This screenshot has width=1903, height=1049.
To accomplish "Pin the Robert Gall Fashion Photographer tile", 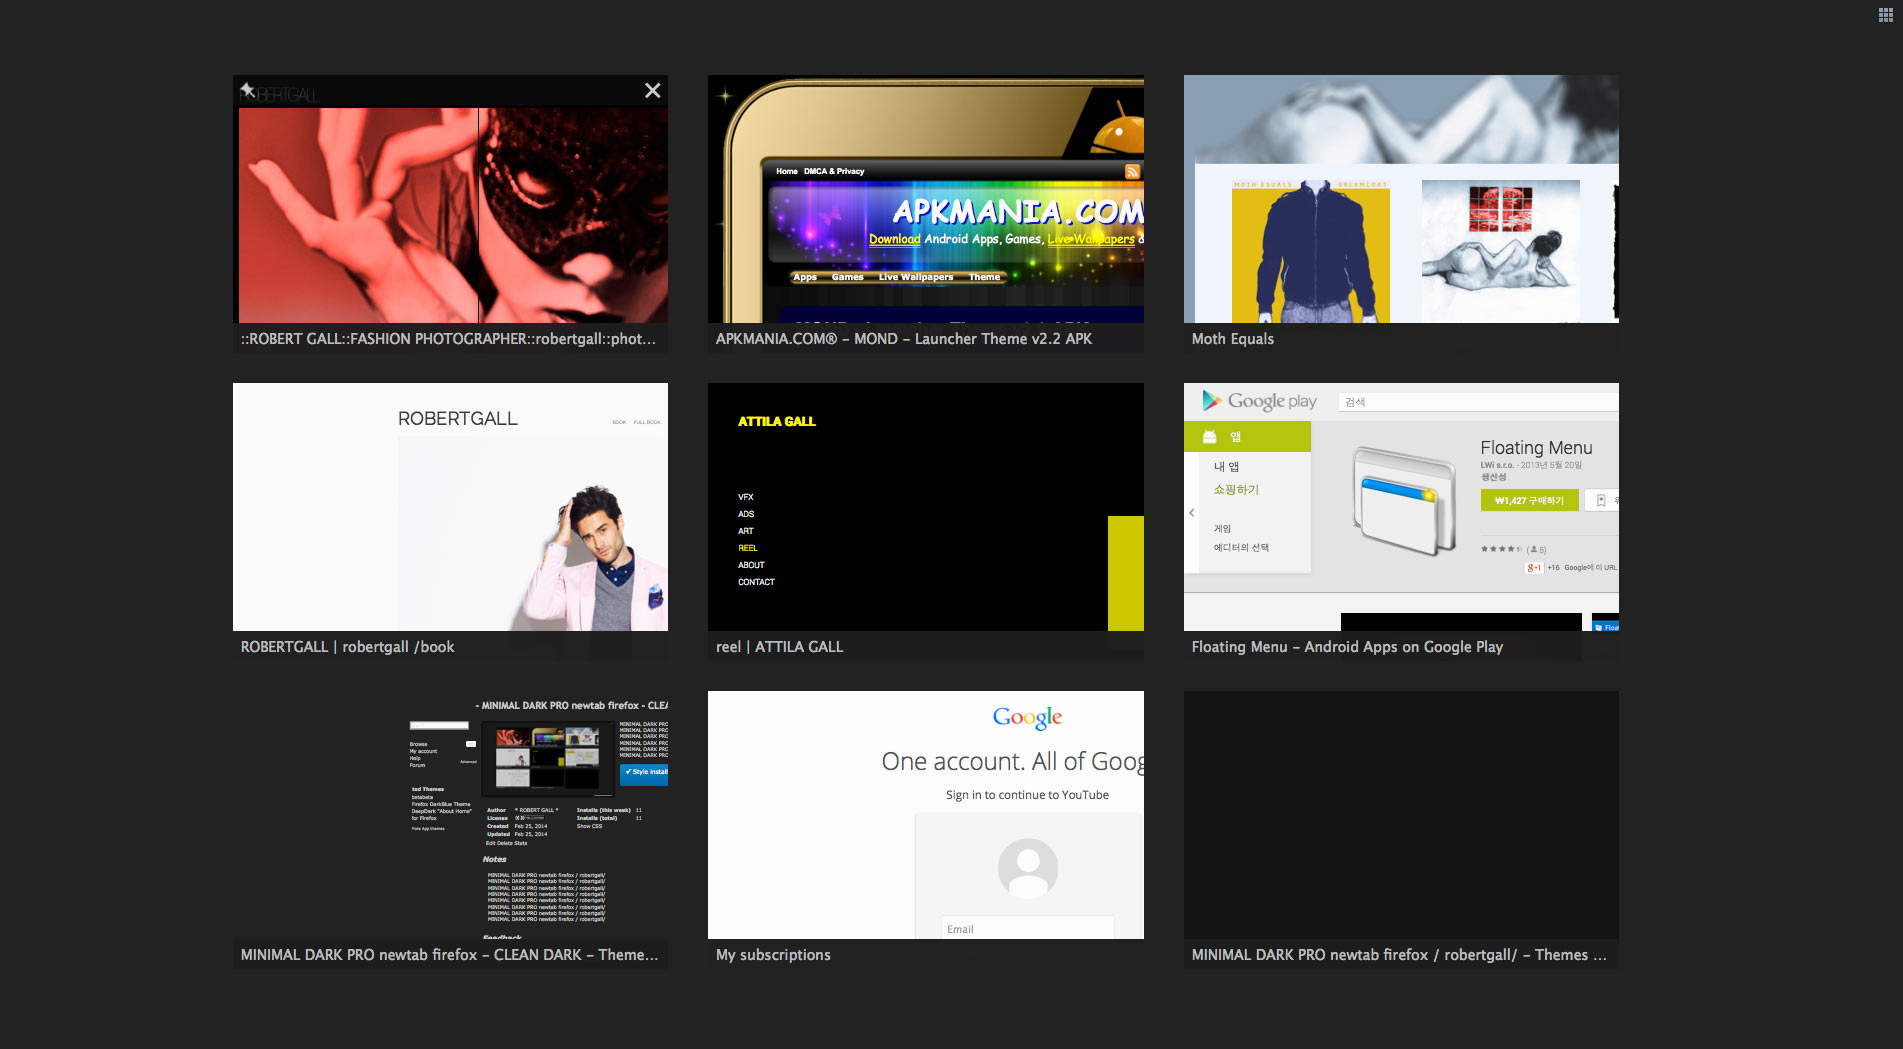I will click(247, 90).
